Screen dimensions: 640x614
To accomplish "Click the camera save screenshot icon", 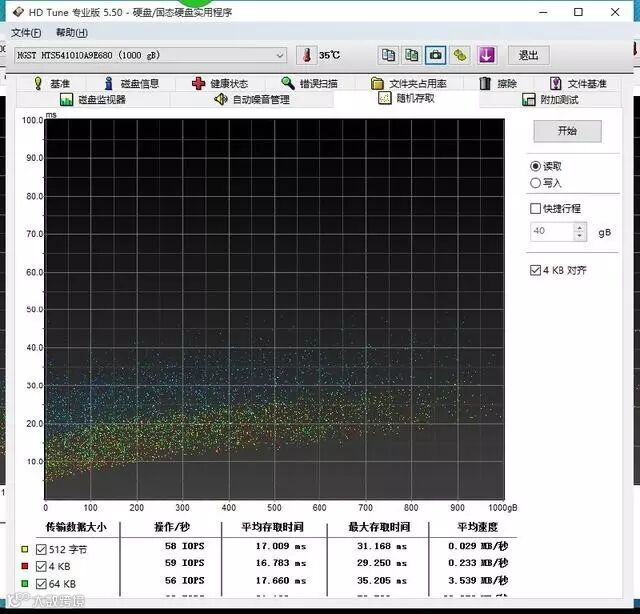I will point(436,55).
